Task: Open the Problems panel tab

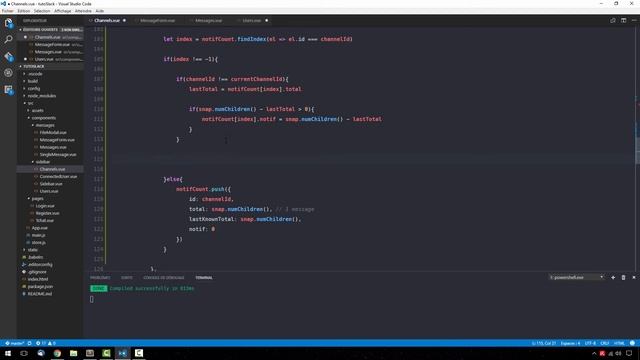Action: click(x=100, y=278)
